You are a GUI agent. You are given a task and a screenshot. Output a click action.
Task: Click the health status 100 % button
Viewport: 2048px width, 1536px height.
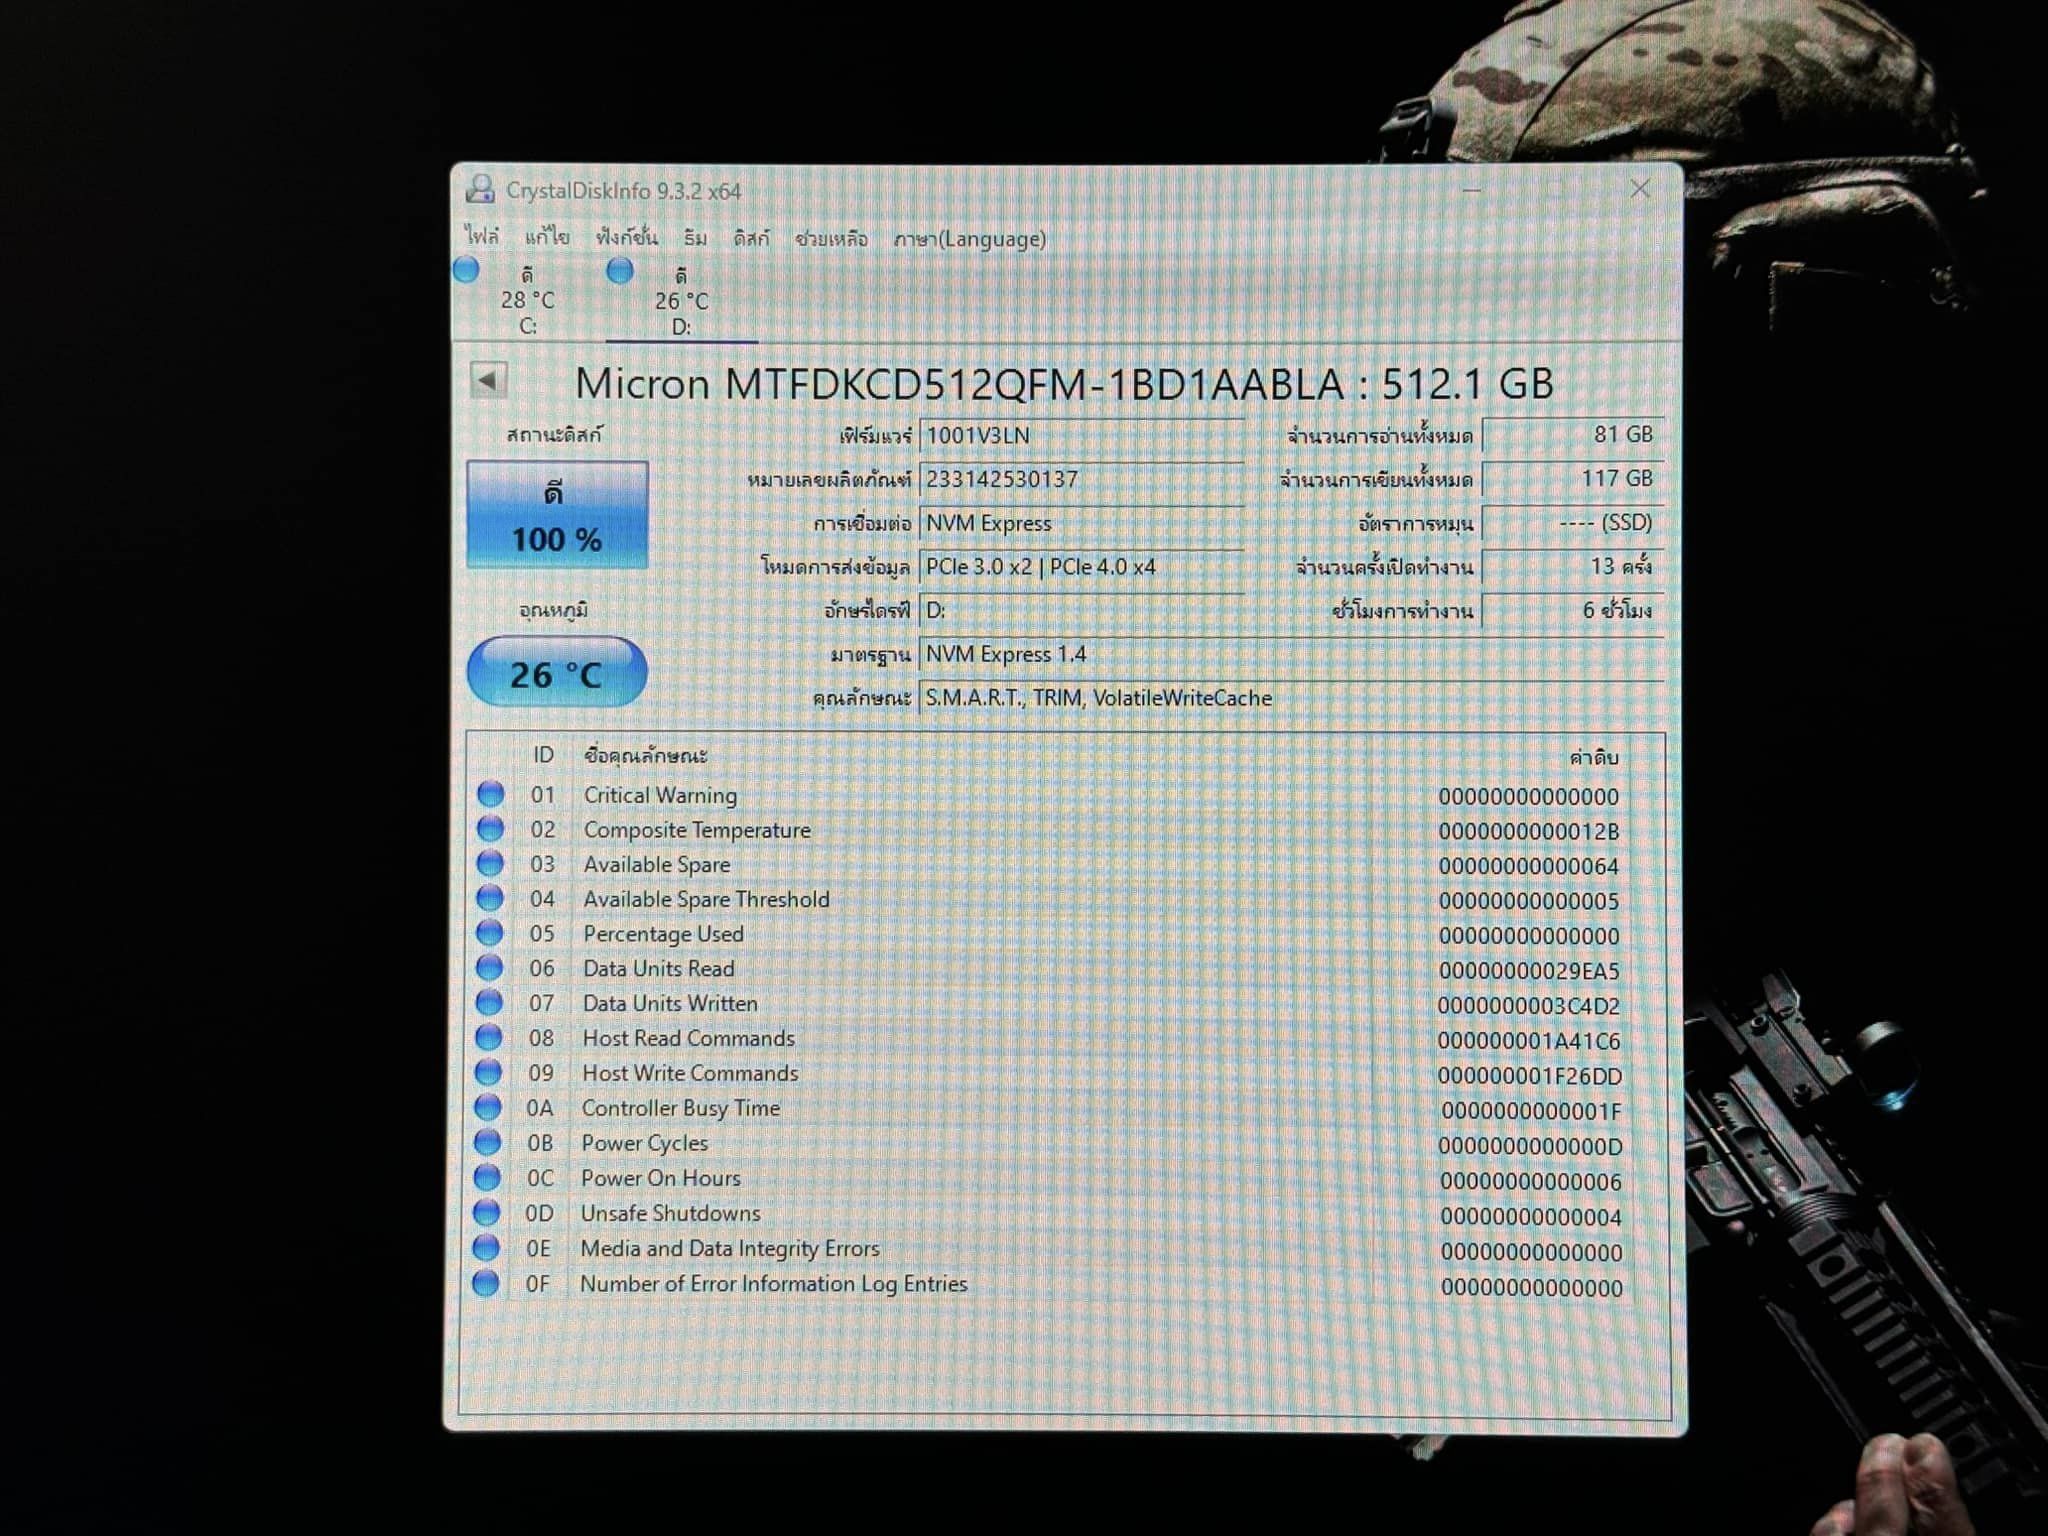pyautogui.click(x=557, y=515)
